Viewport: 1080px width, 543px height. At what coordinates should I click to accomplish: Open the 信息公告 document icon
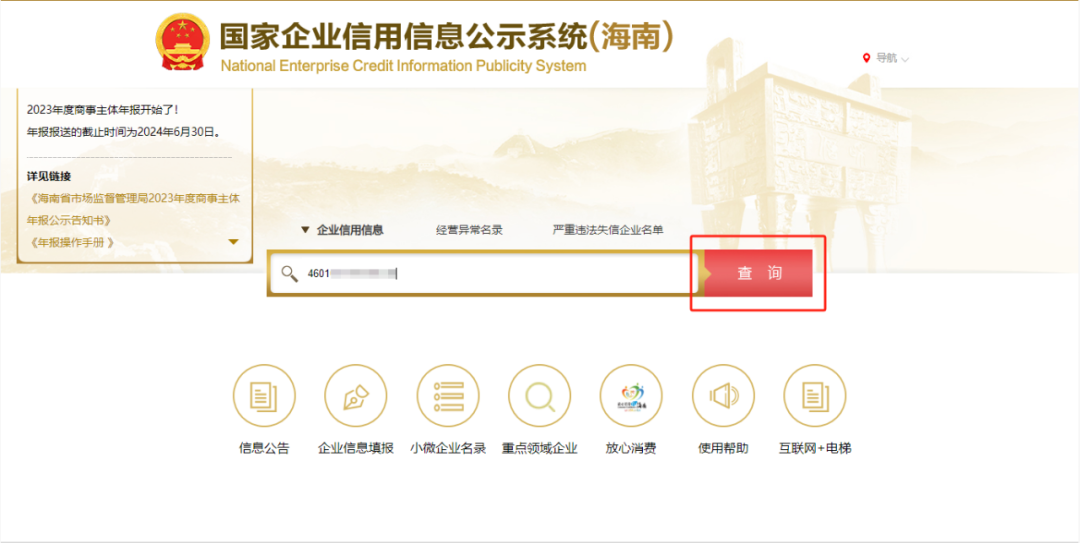pyautogui.click(x=264, y=396)
